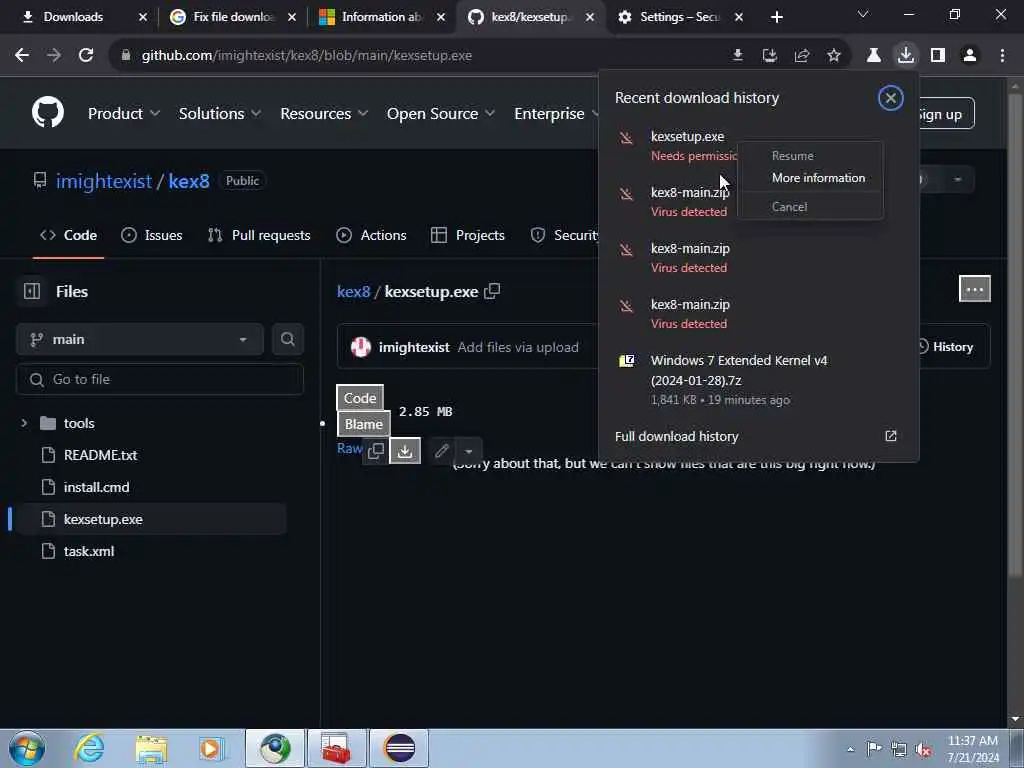Copy raw file contents icon
Image resolution: width=1024 pixels, height=768 pixels.
pos(376,451)
